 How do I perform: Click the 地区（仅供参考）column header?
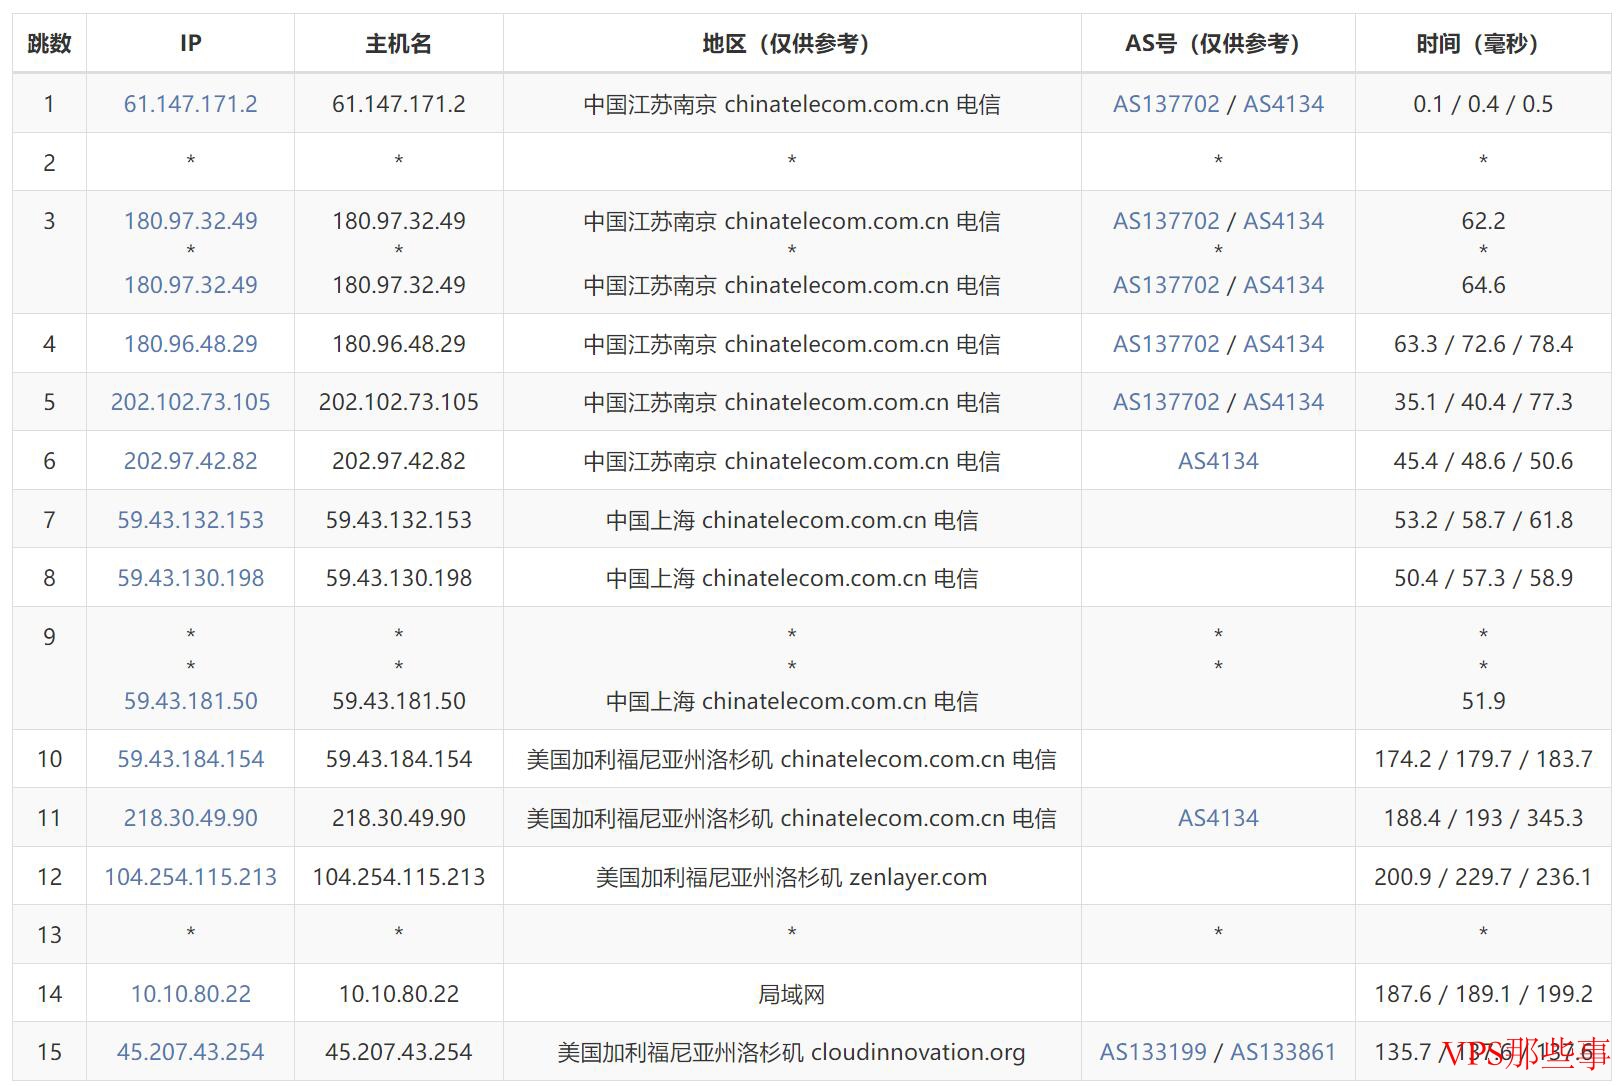(791, 44)
